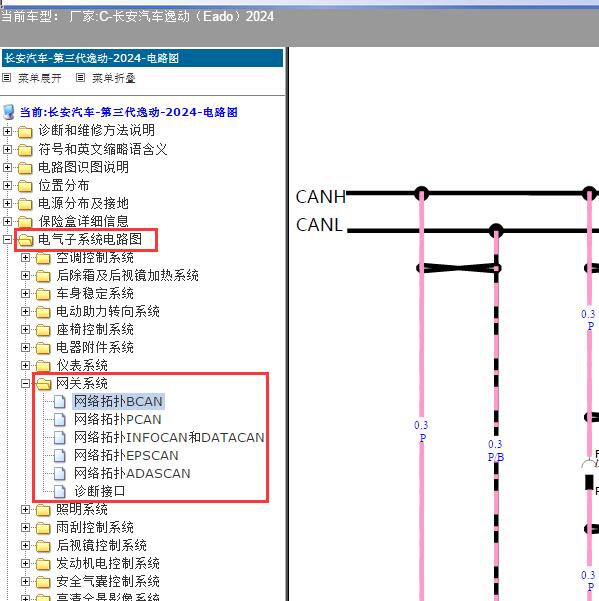The height and width of the screenshot is (601, 599).
Task: Expand the 电动助力转向系统 node
Action: coord(25,312)
